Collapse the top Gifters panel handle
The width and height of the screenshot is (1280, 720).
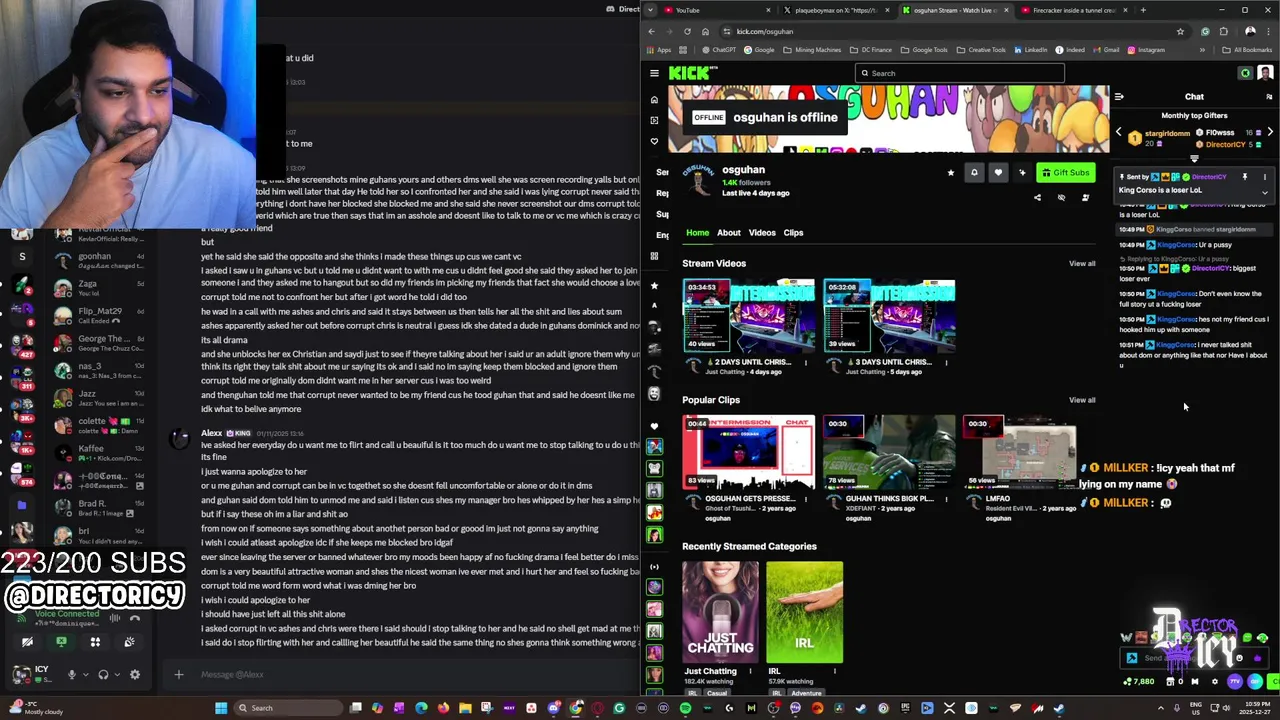click(1194, 158)
